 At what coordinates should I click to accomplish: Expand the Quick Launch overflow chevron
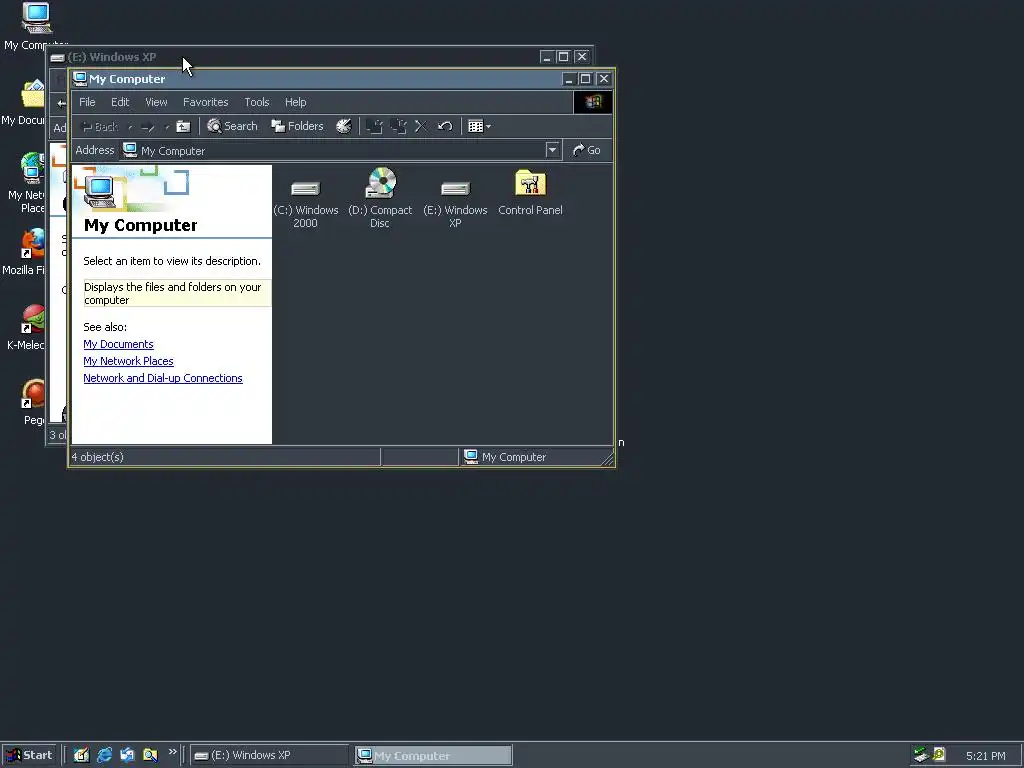[x=172, y=752]
